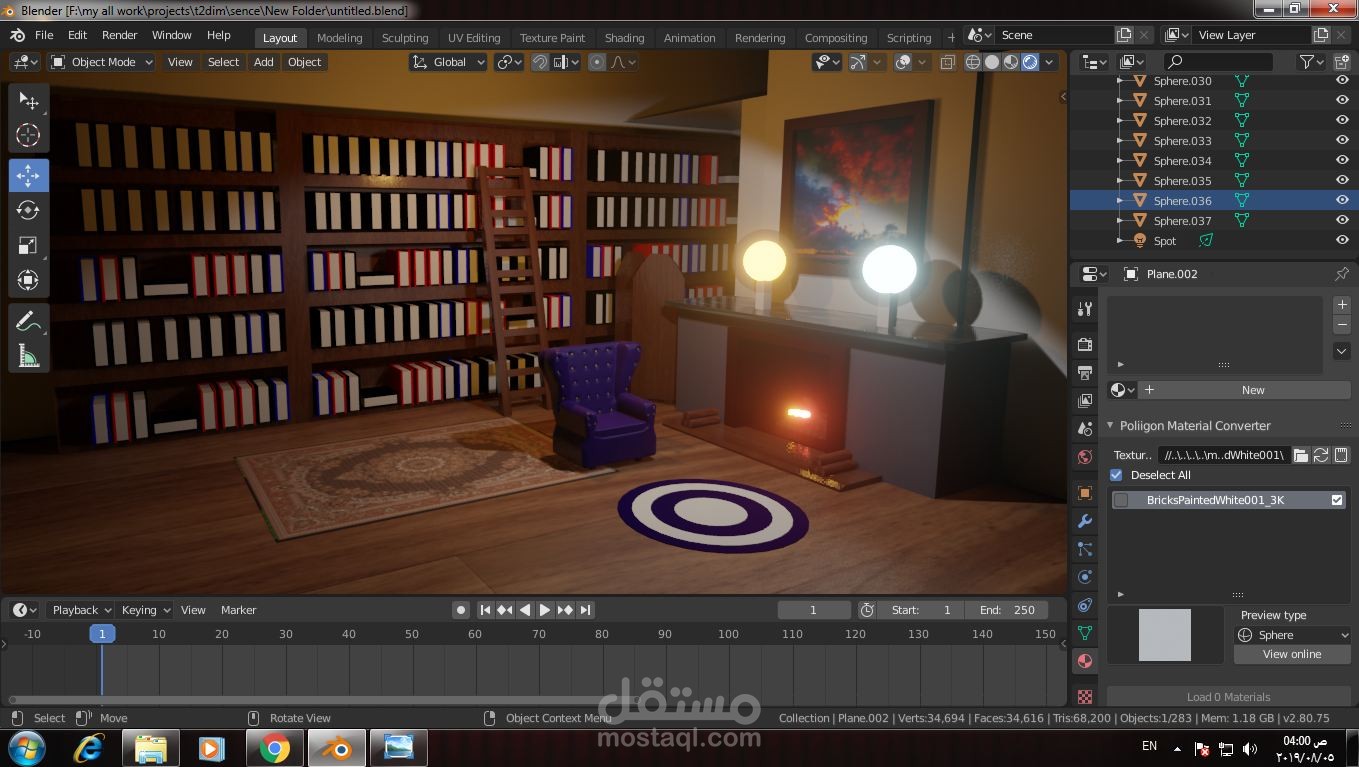Click the texture folder browse icon
Screen dimensions: 1359x767
pyautogui.click(x=1300, y=455)
